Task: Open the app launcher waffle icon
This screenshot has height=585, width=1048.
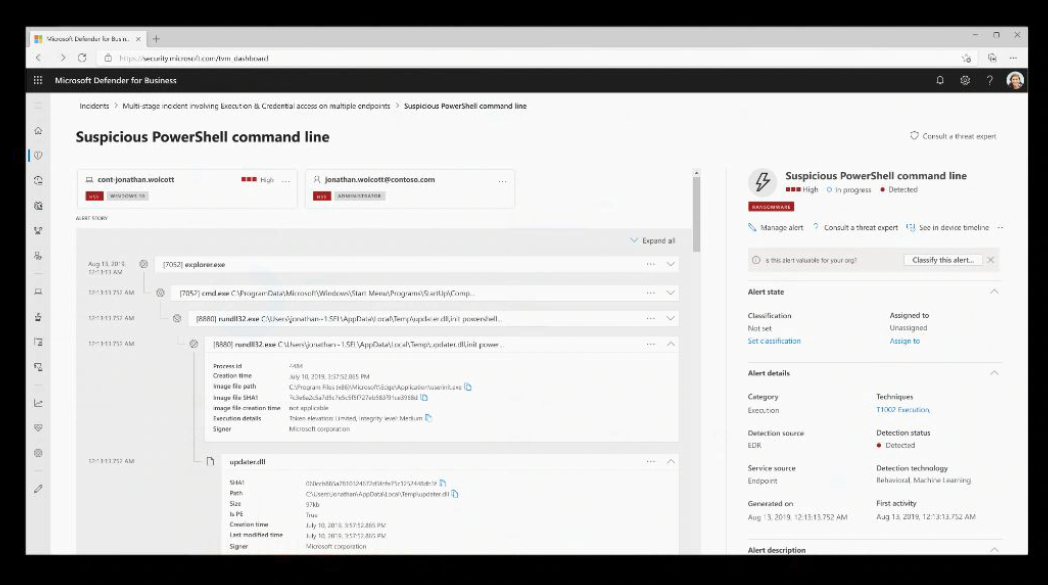Action: [x=37, y=79]
